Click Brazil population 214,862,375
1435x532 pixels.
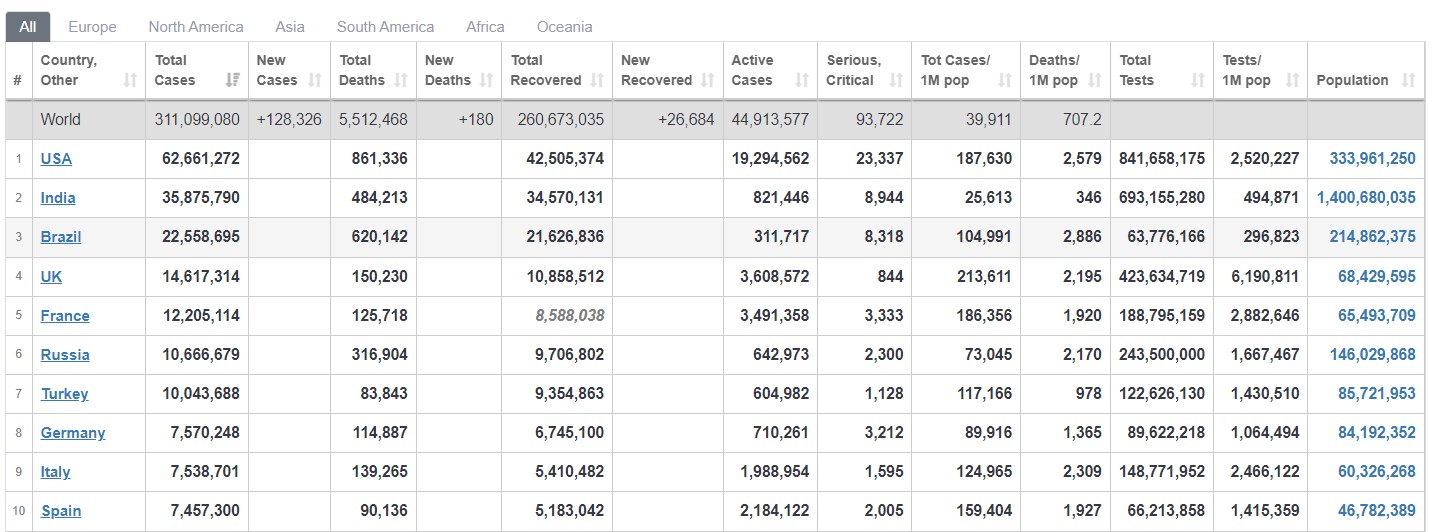pos(1373,237)
